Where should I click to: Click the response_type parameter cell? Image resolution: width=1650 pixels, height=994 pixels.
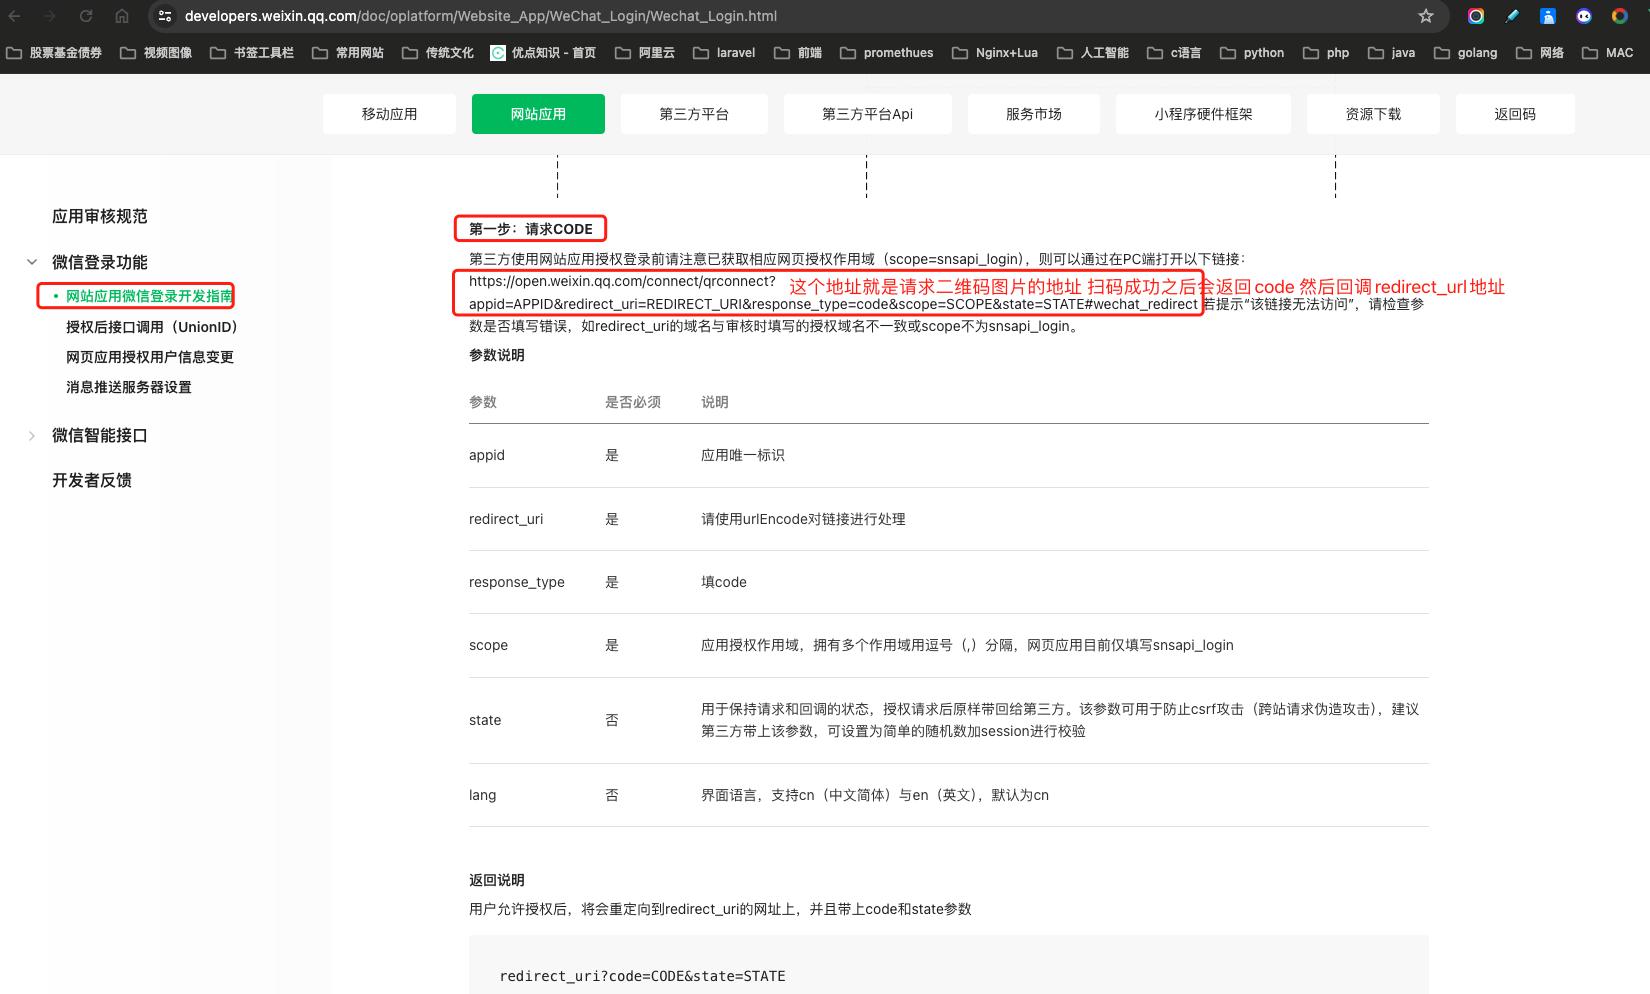click(517, 582)
